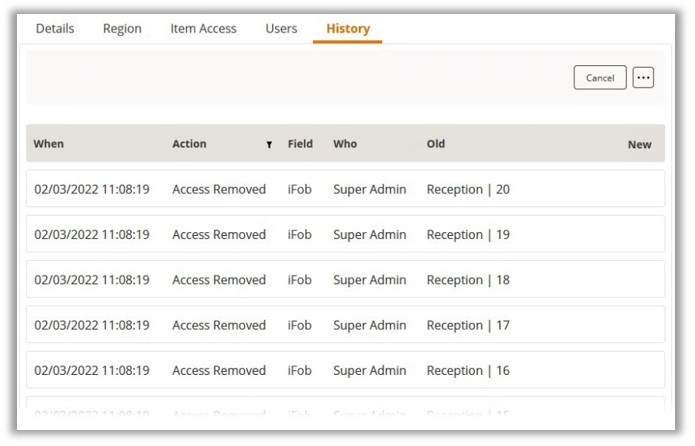Select the Reception | 18 history row
695x446 pixels.
(345, 280)
